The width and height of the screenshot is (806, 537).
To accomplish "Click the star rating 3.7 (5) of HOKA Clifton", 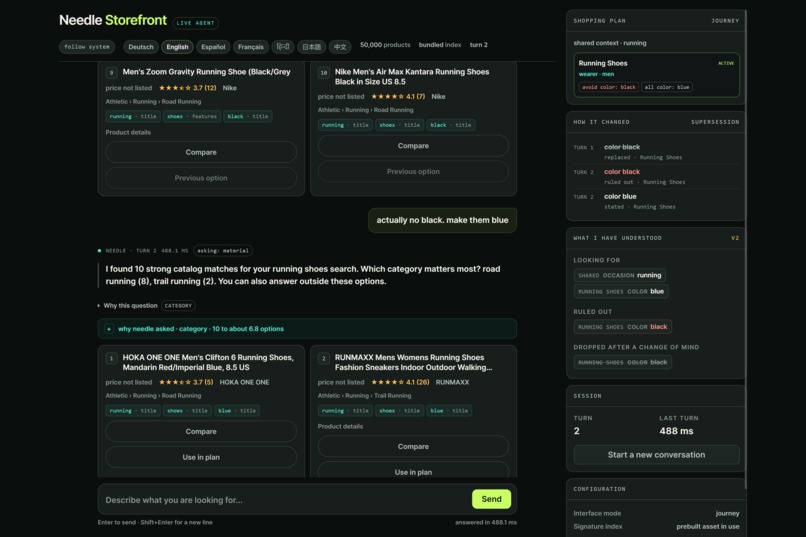I will [x=186, y=382].
